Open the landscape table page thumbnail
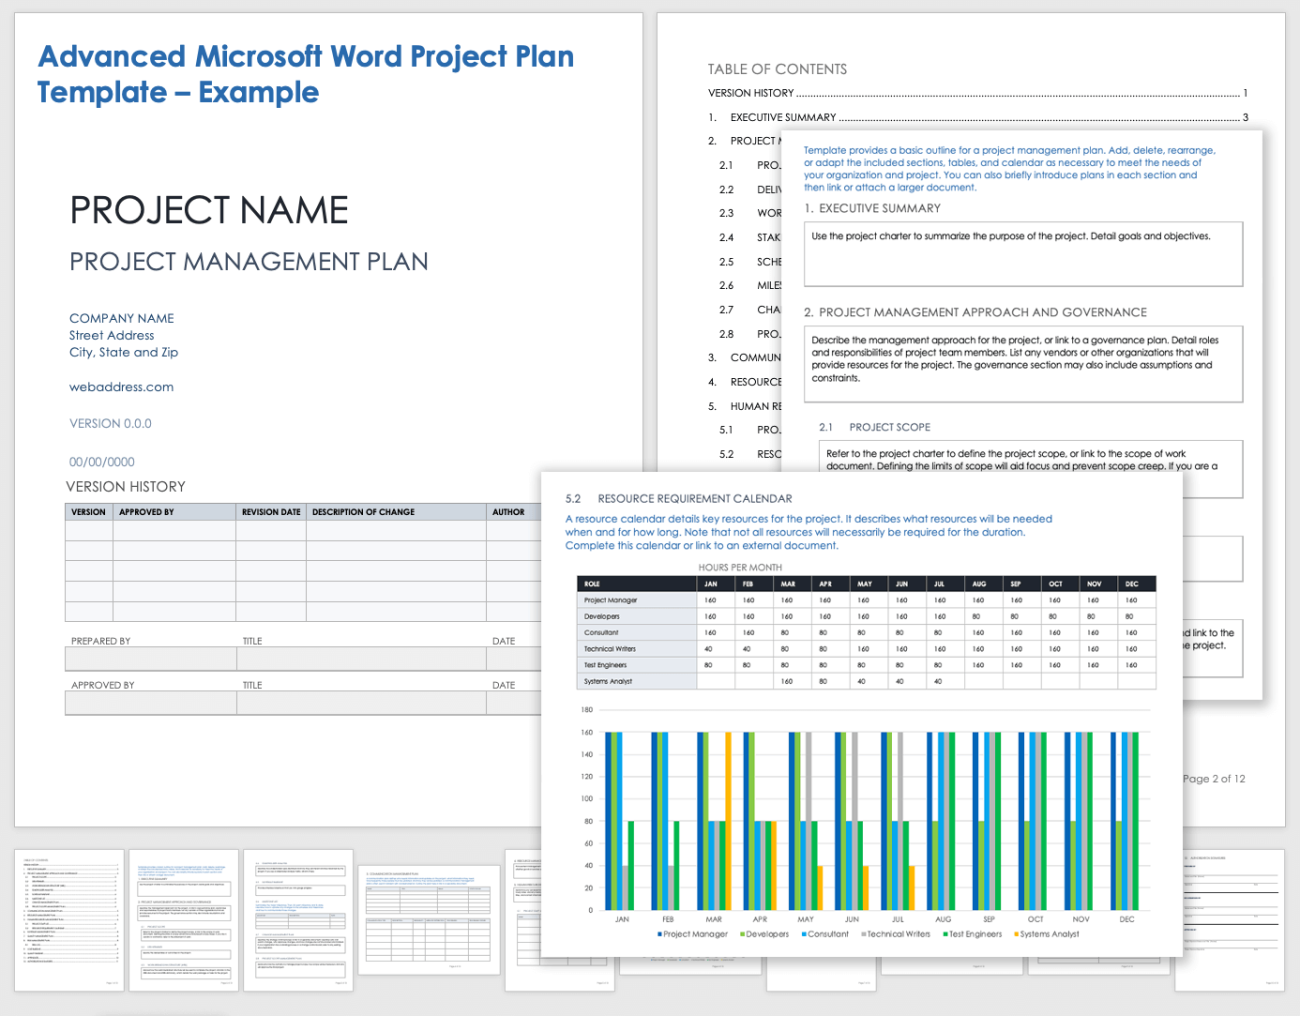The image size is (1300, 1016). pyautogui.click(x=429, y=919)
